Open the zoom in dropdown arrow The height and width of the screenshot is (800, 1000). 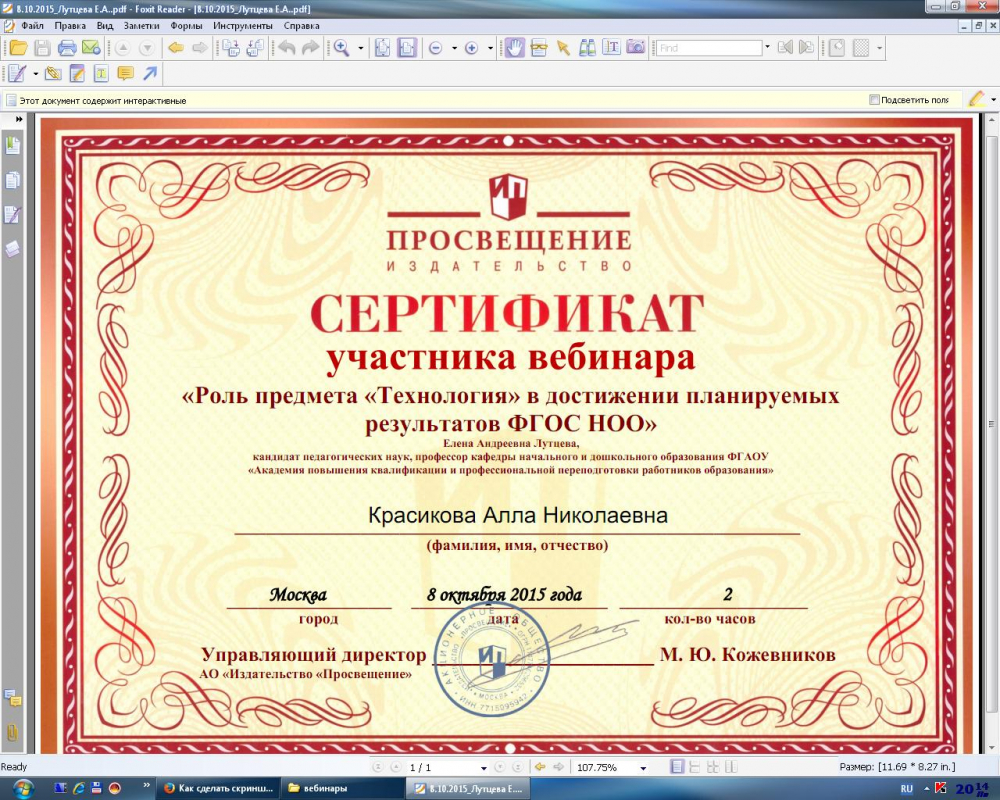click(490, 48)
